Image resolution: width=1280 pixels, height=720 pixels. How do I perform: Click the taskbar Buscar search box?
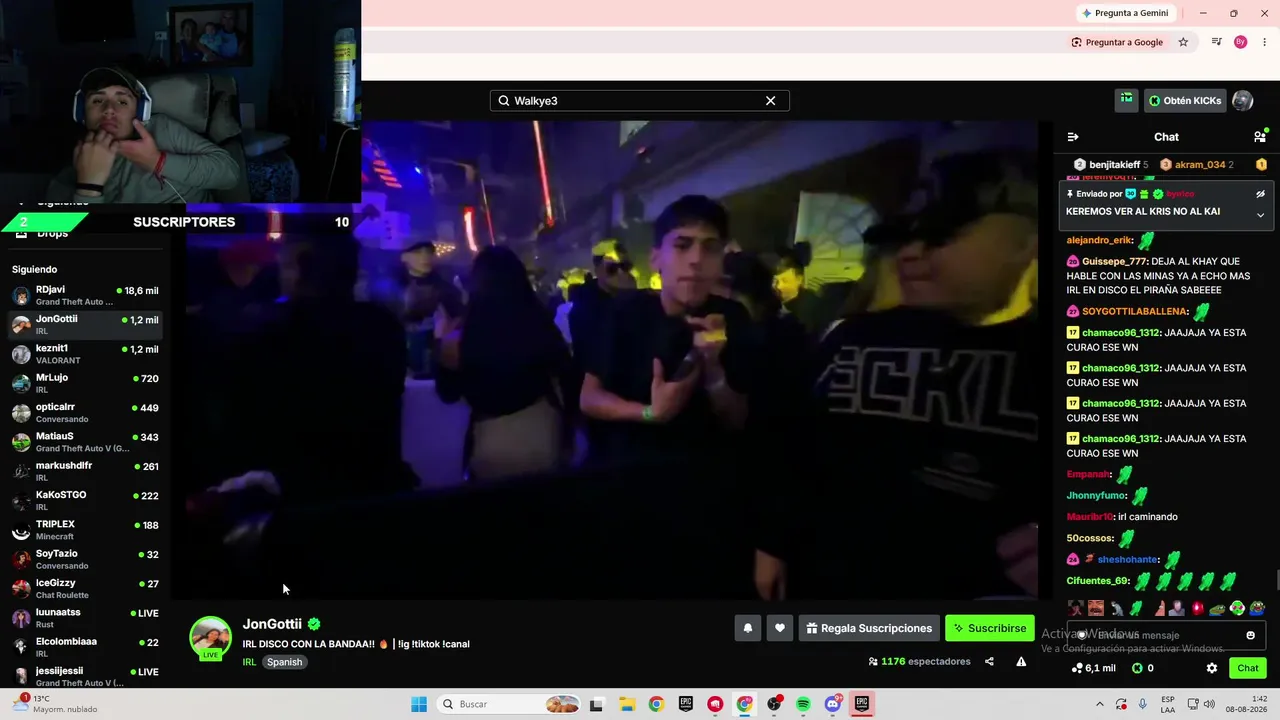click(510, 704)
